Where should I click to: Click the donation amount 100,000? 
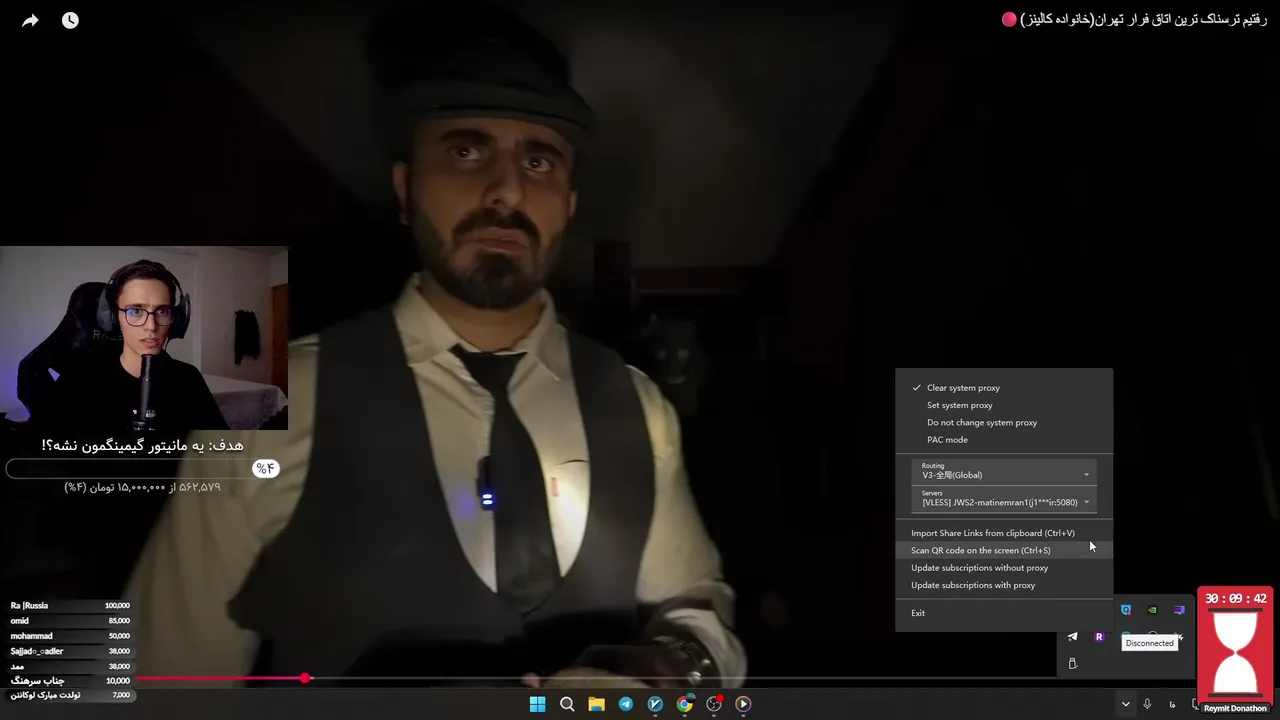117,605
